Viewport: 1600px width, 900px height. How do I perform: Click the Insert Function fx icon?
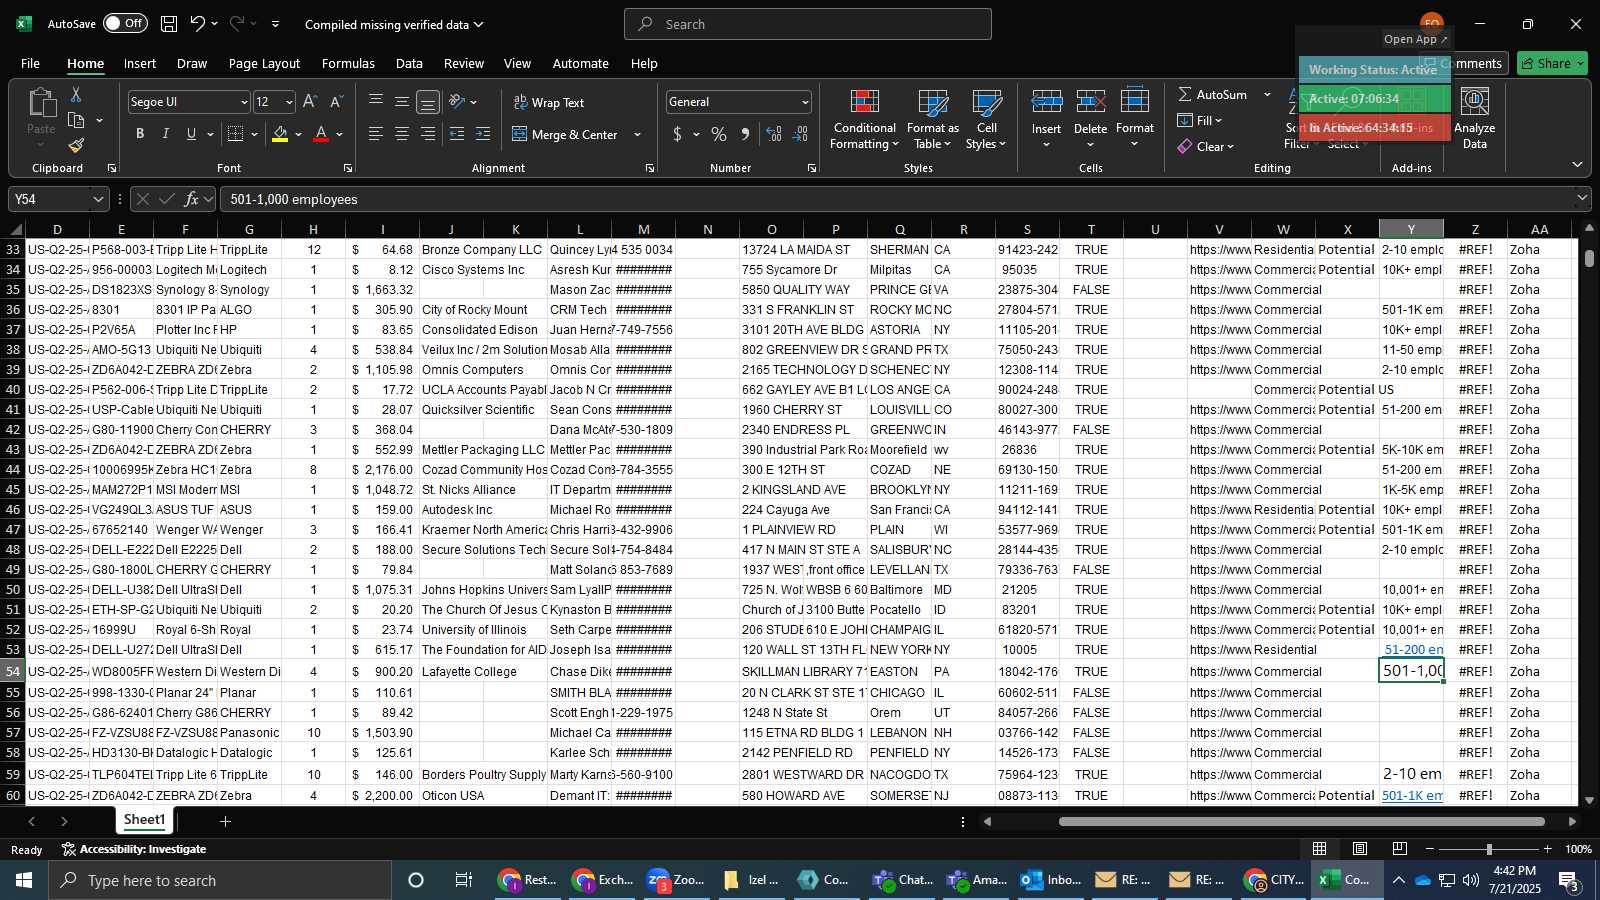coord(191,199)
